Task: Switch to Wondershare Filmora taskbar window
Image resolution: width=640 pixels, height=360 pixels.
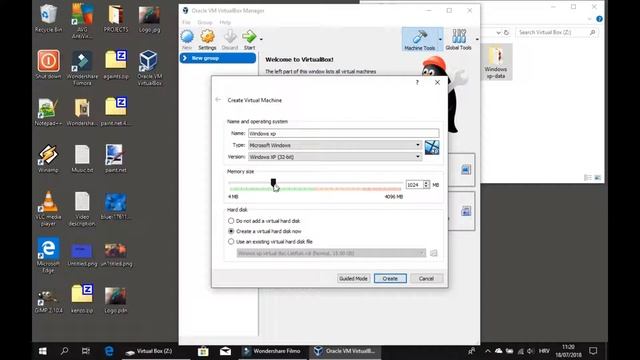Action: (272, 351)
